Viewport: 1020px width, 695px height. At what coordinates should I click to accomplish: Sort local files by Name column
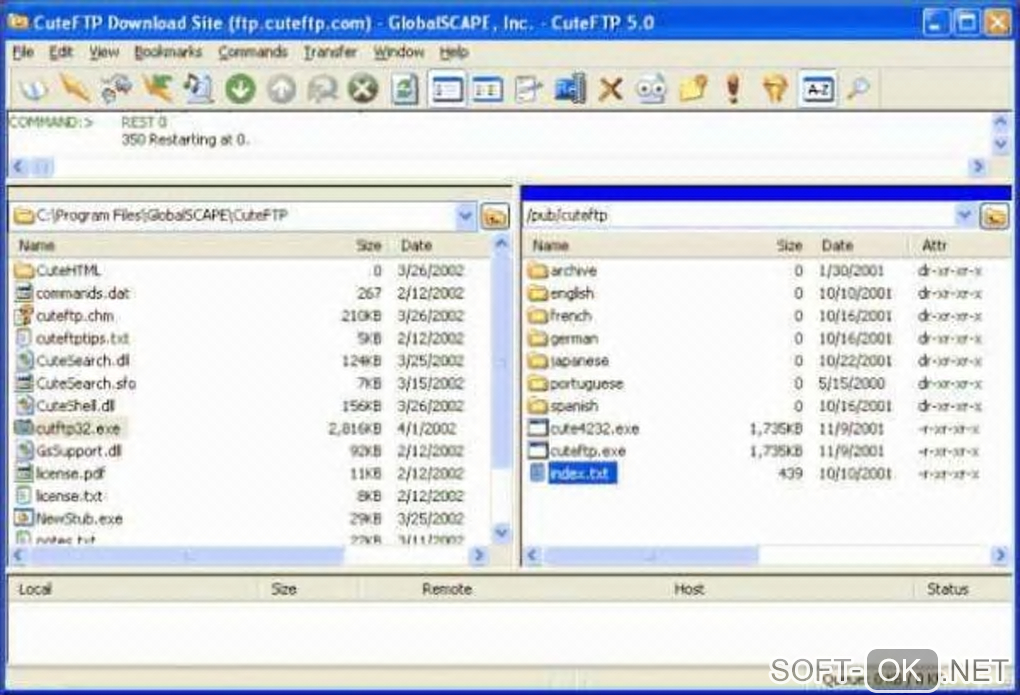coord(37,245)
